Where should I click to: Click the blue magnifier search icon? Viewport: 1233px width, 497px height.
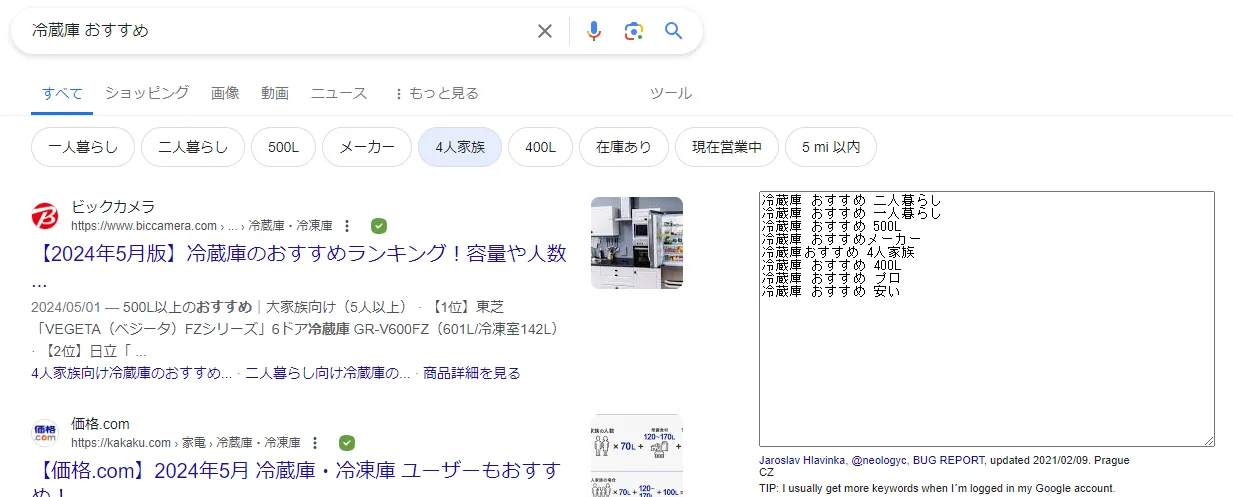click(x=674, y=31)
